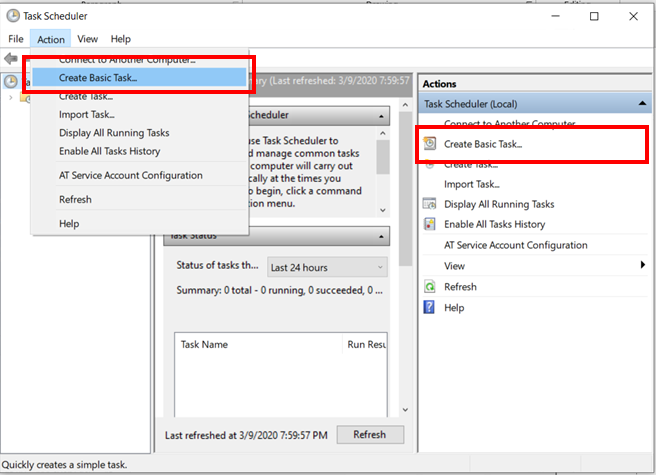
Task: Click Display All Running Tasks icon in Actions pane
Action: [x=429, y=204]
